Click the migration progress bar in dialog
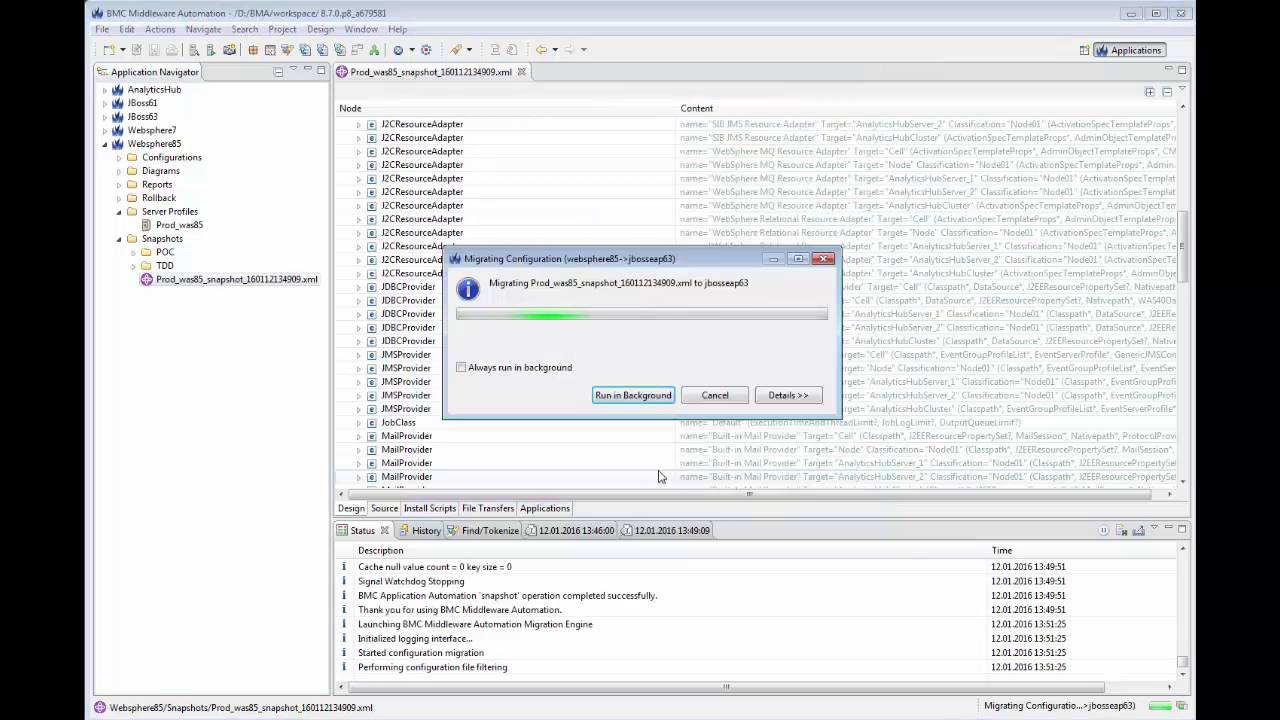The width and height of the screenshot is (1280, 720). 642,315
